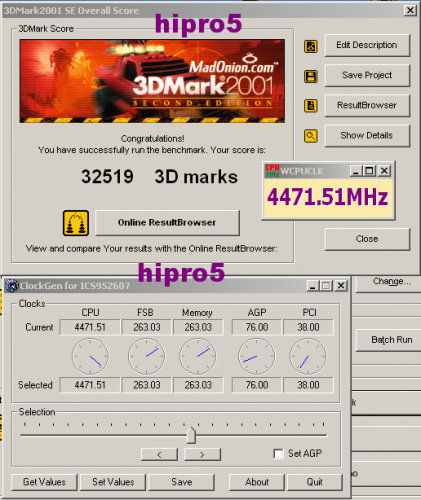Click the PCI clock dial gauge

point(308,356)
